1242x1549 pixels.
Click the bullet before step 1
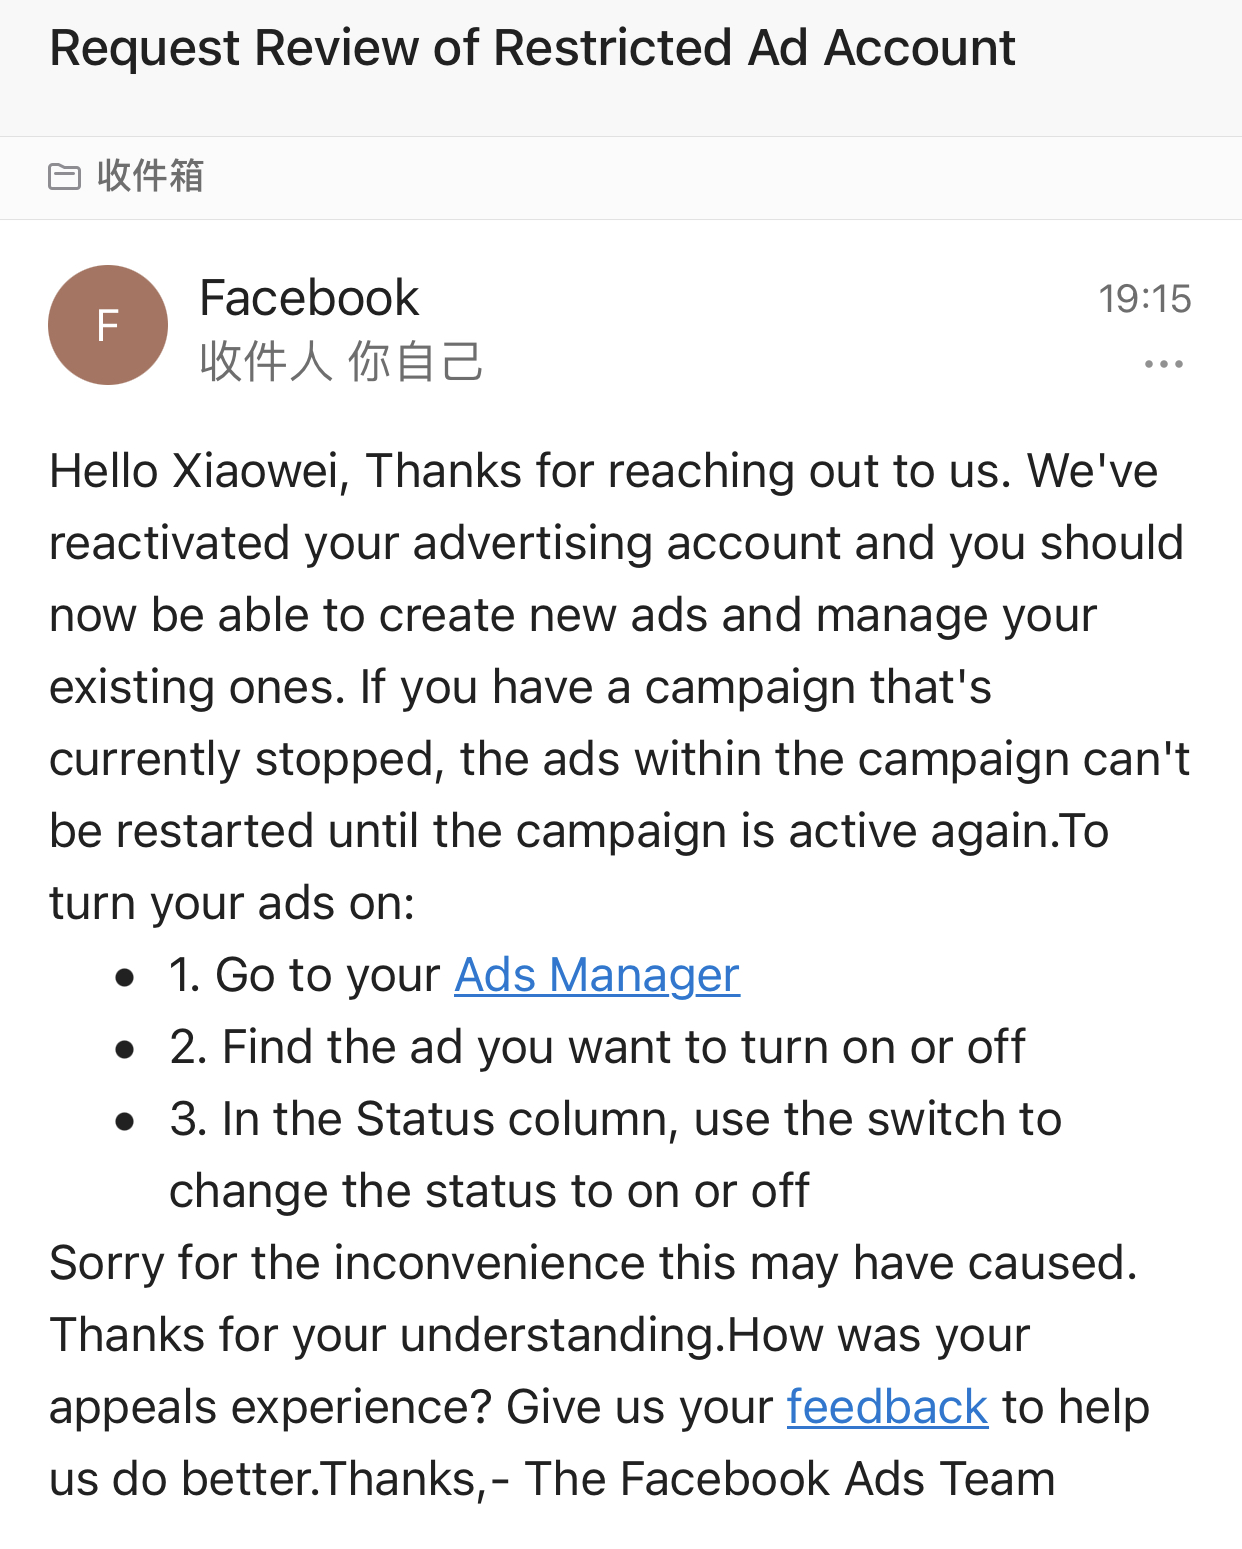tap(125, 977)
